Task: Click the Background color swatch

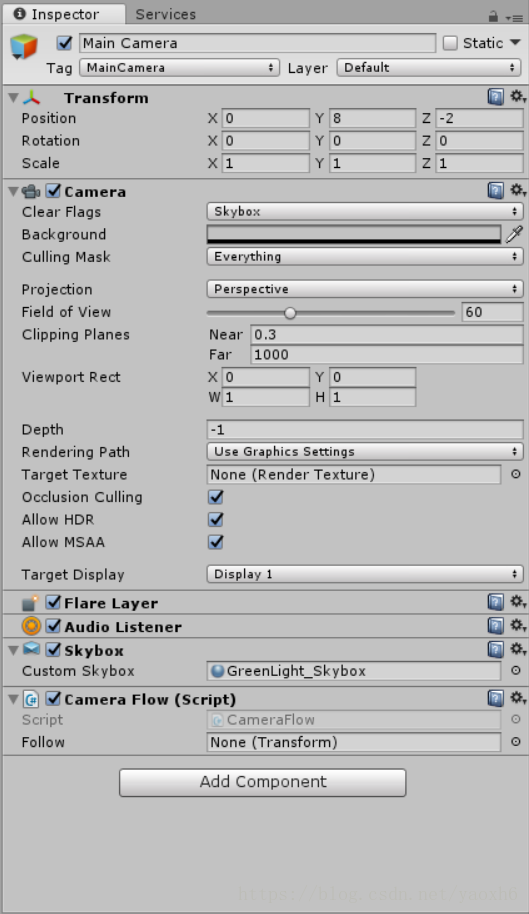Action: point(354,234)
